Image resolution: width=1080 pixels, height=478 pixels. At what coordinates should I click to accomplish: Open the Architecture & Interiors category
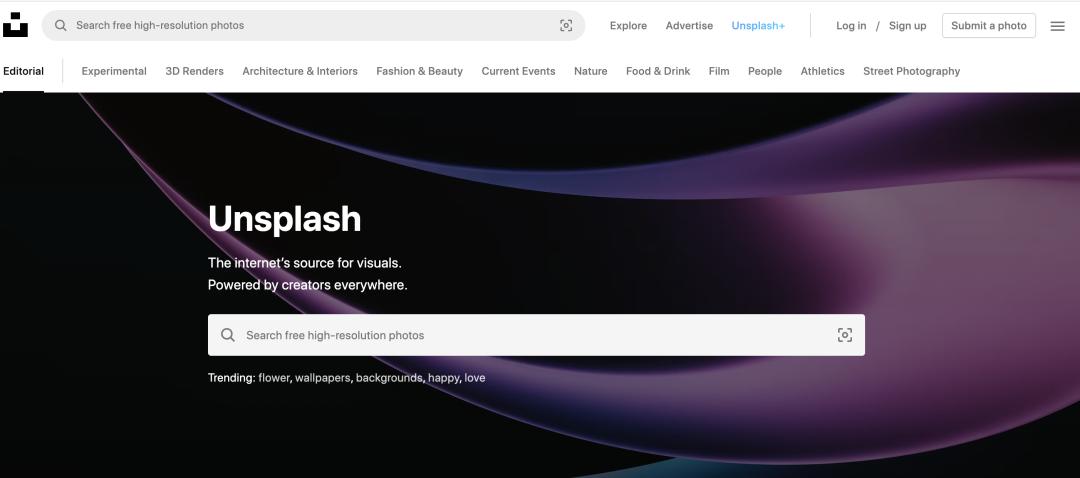click(x=299, y=71)
